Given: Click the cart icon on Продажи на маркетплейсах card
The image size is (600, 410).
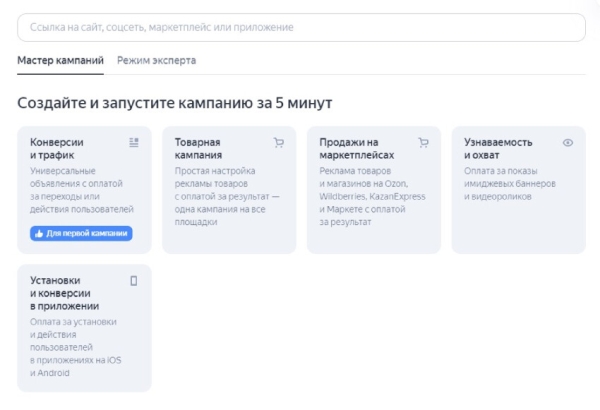Looking at the screenshot, I should (x=423, y=142).
